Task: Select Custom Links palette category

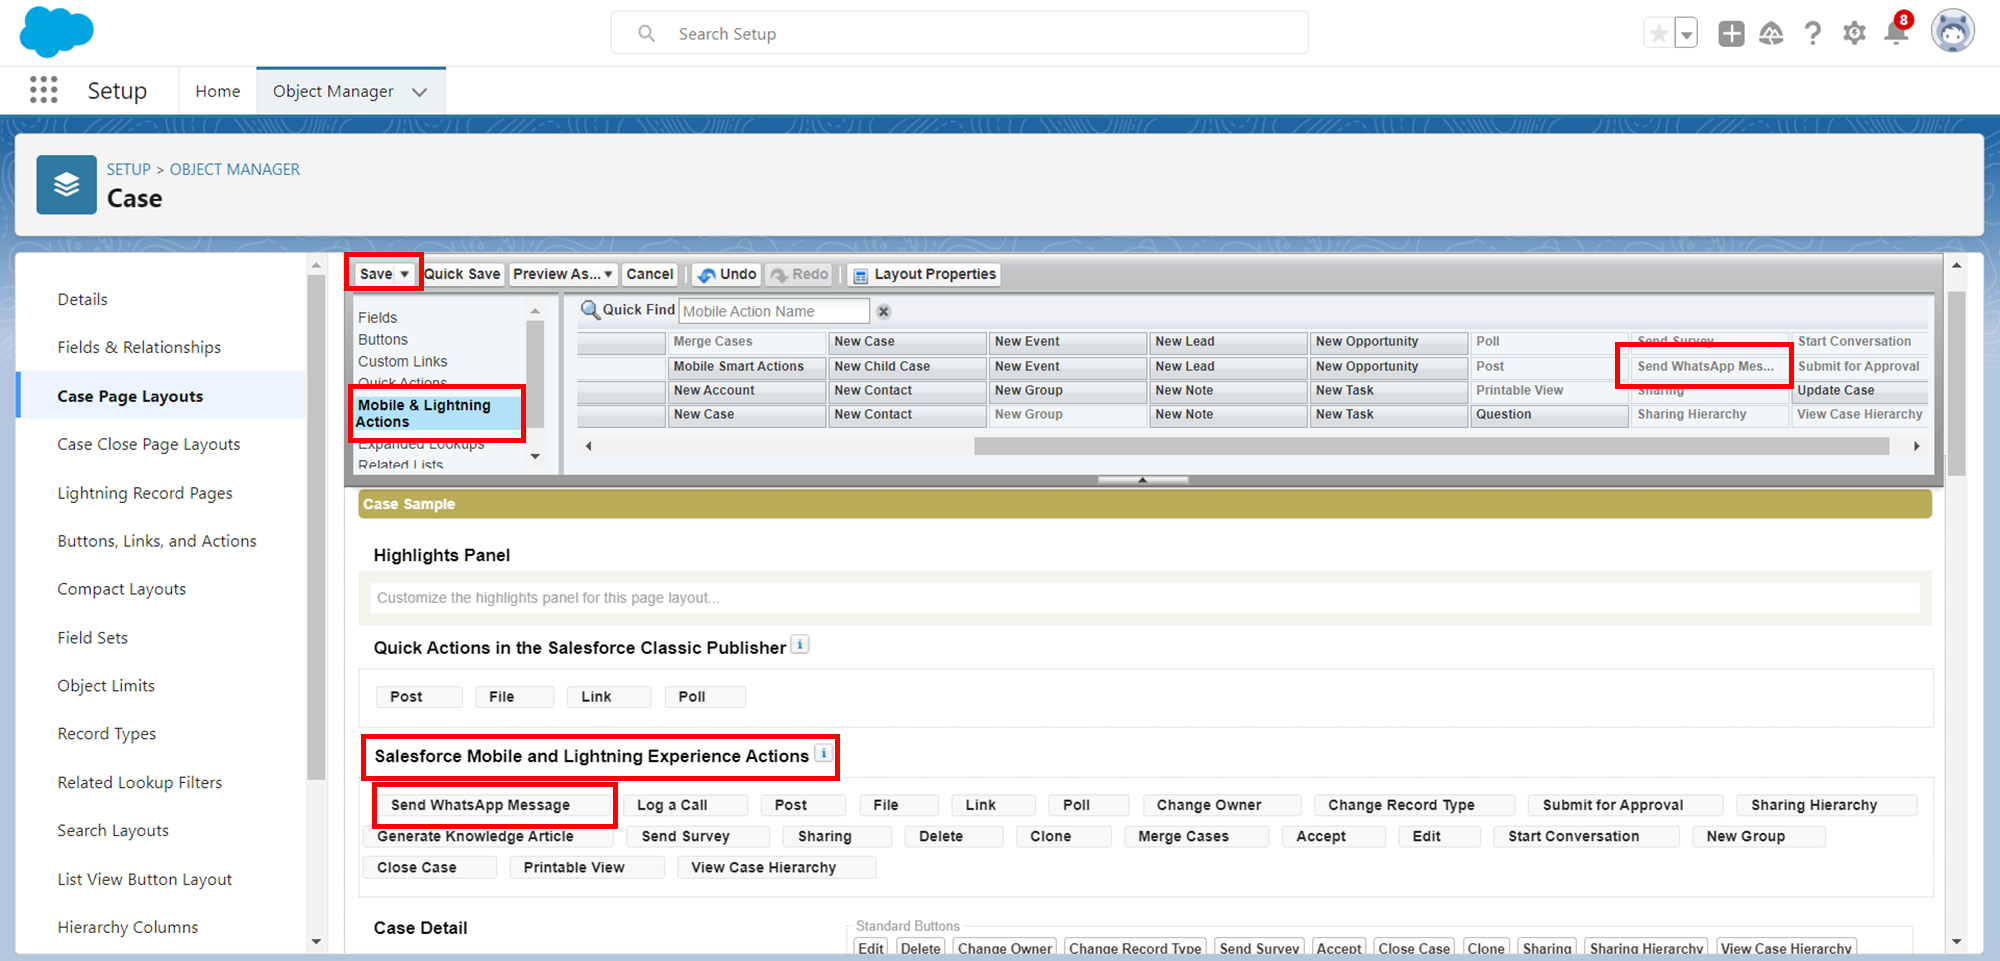Action: (x=403, y=361)
